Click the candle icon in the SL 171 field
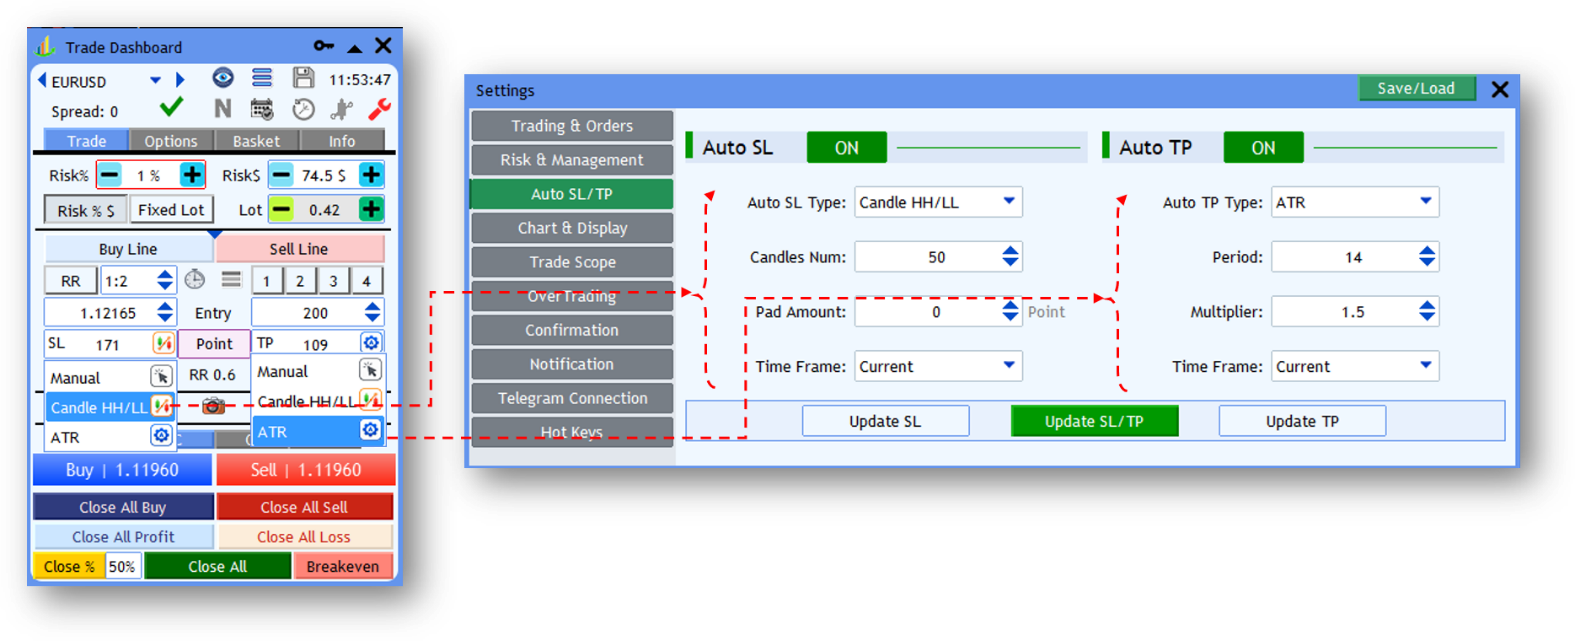 pos(163,344)
